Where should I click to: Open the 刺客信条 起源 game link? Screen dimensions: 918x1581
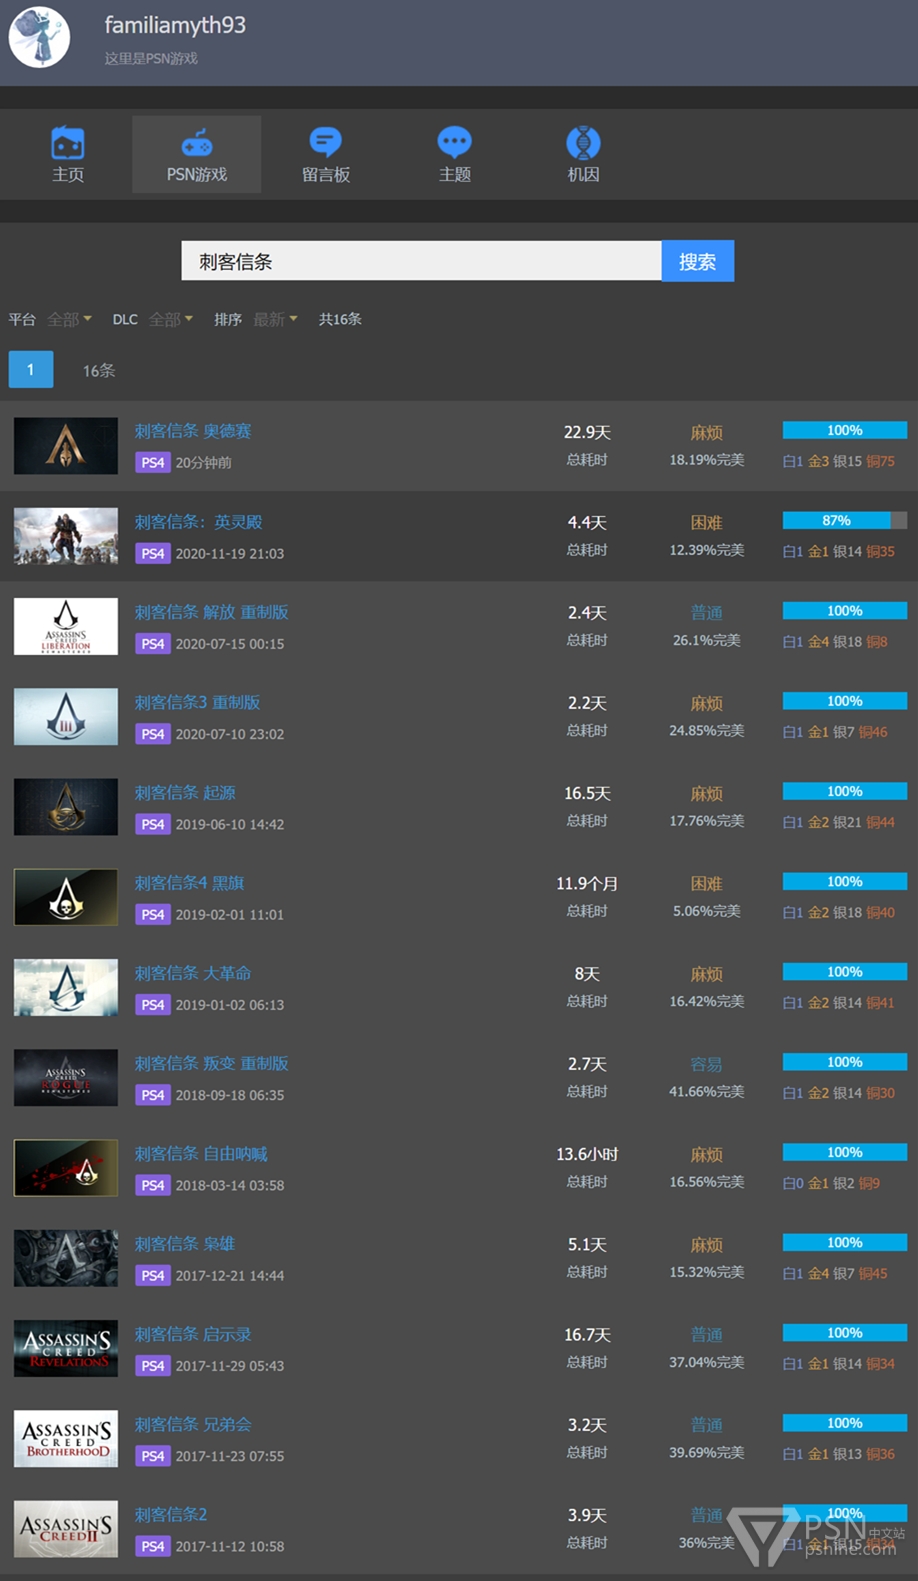(185, 792)
